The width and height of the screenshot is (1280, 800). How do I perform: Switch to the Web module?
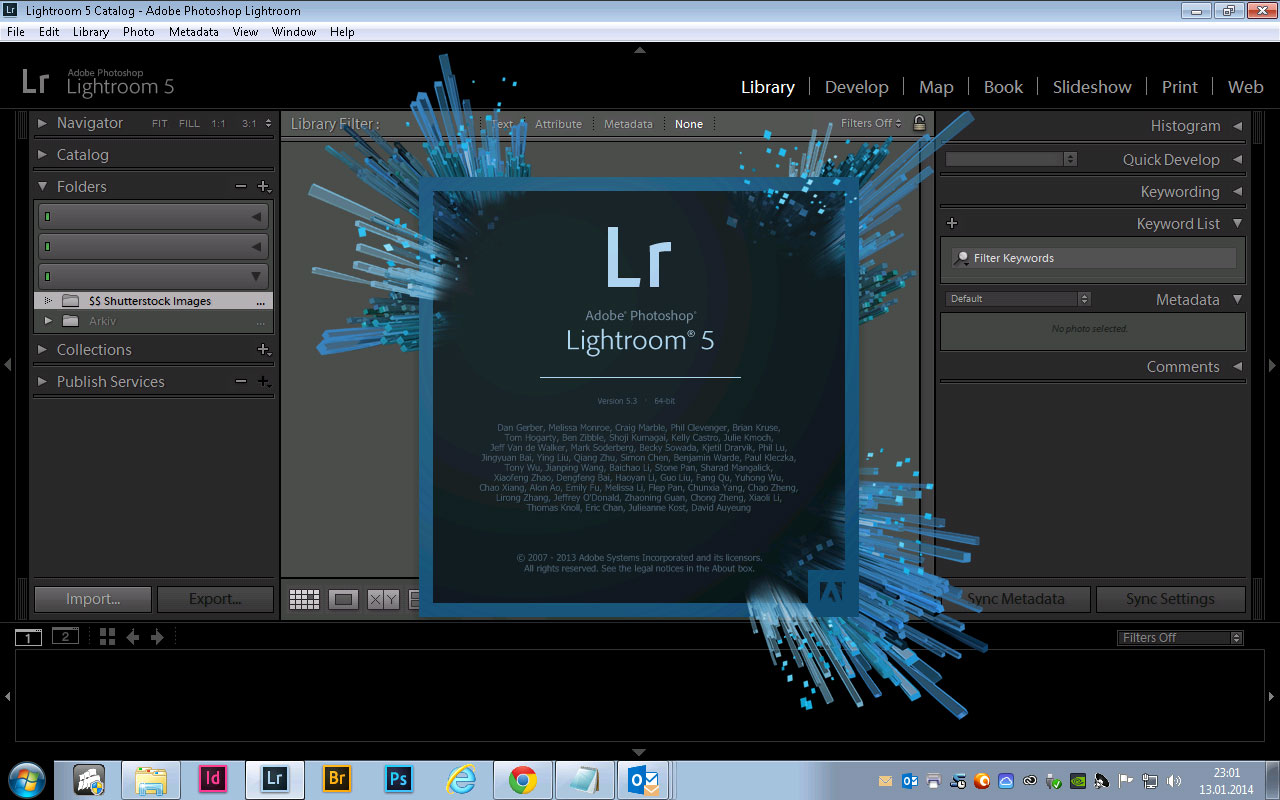pos(1245,87)
